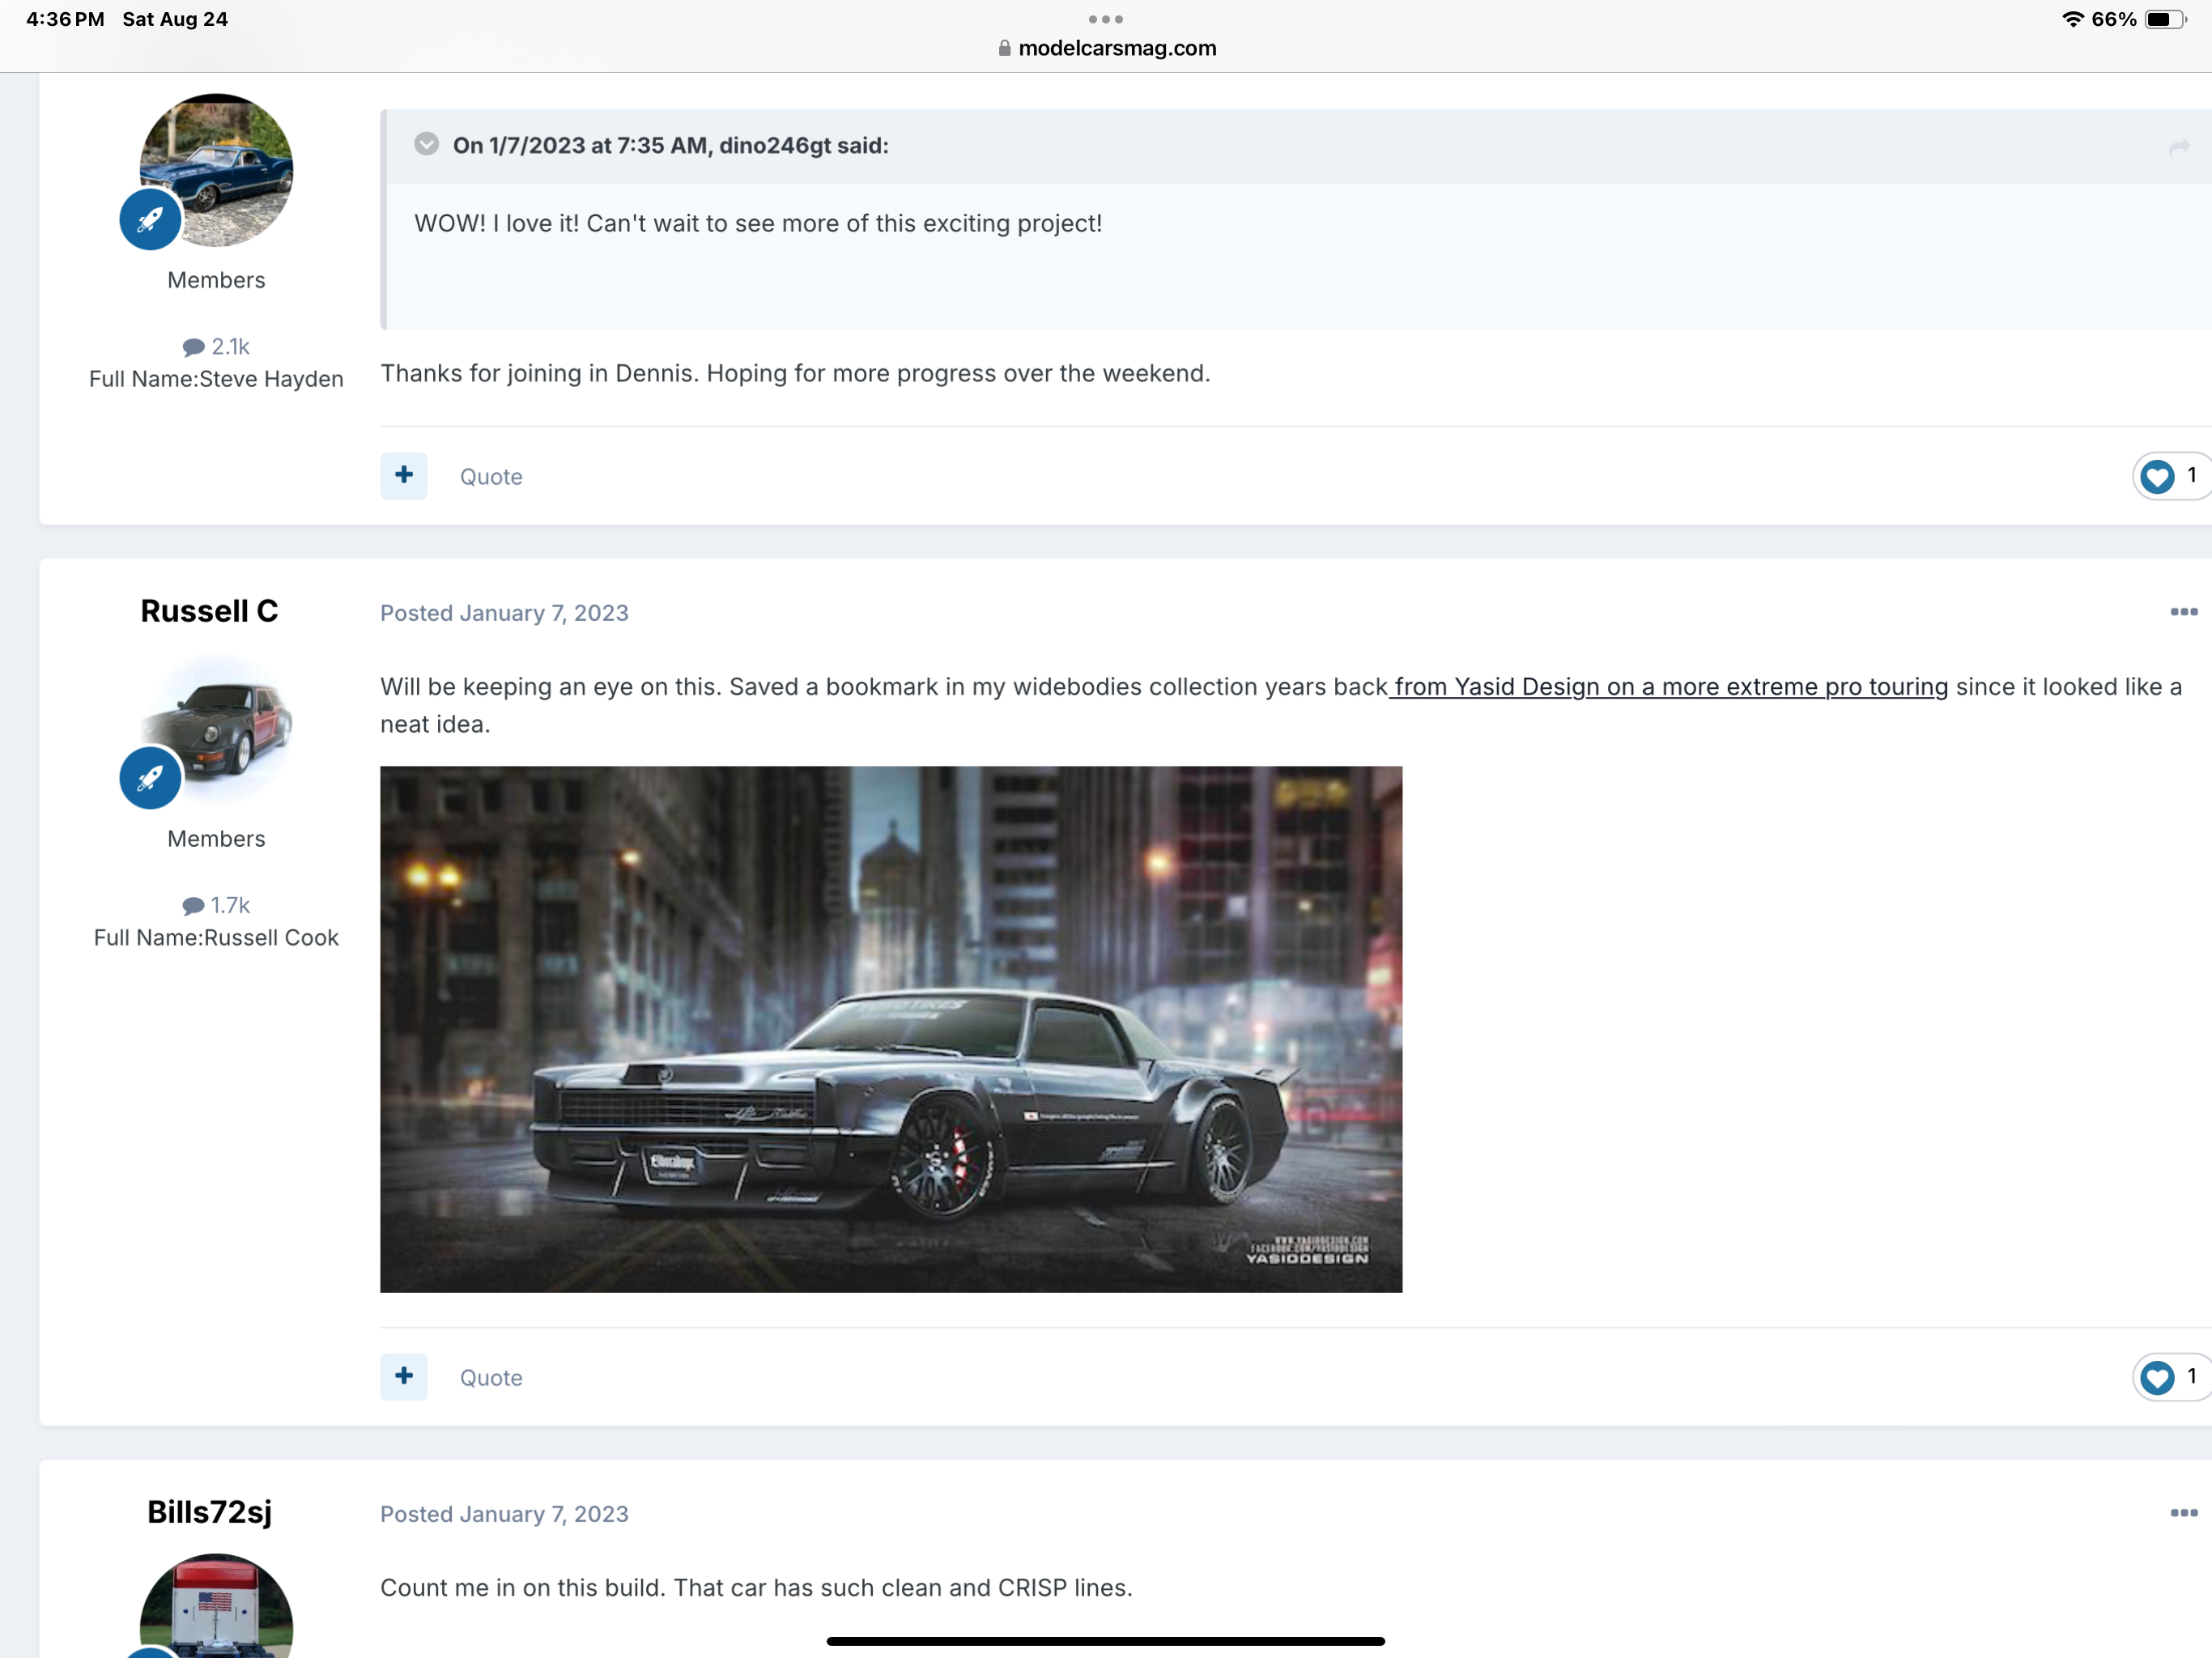Tap the Wi-Fi status icon

click(x=2072, y=19)
